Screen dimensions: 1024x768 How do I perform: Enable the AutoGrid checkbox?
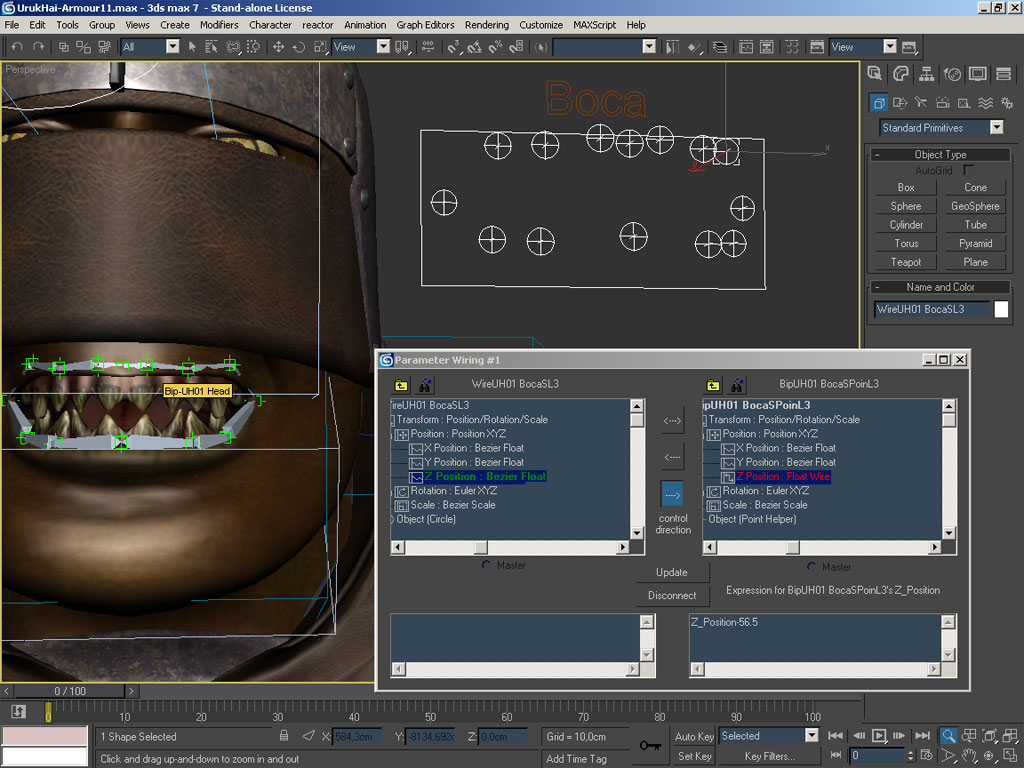(968, 170)
